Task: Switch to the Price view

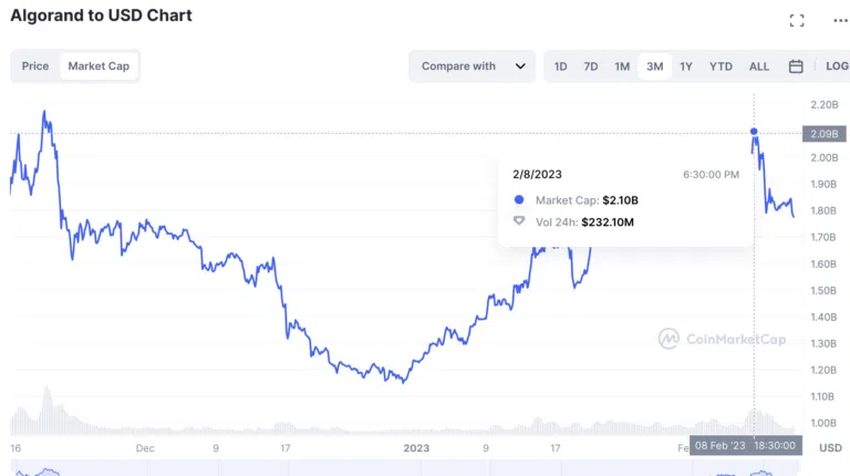Action: click(35, 66)
